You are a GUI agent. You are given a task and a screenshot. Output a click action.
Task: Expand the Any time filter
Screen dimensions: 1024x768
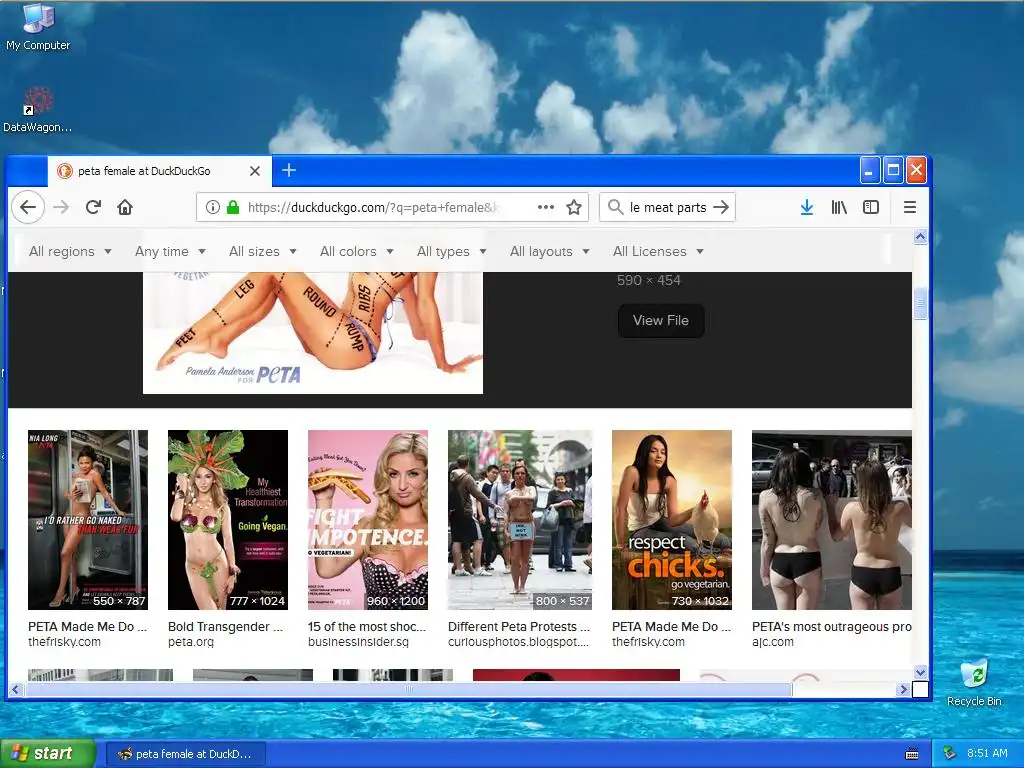tap(170, 251)
